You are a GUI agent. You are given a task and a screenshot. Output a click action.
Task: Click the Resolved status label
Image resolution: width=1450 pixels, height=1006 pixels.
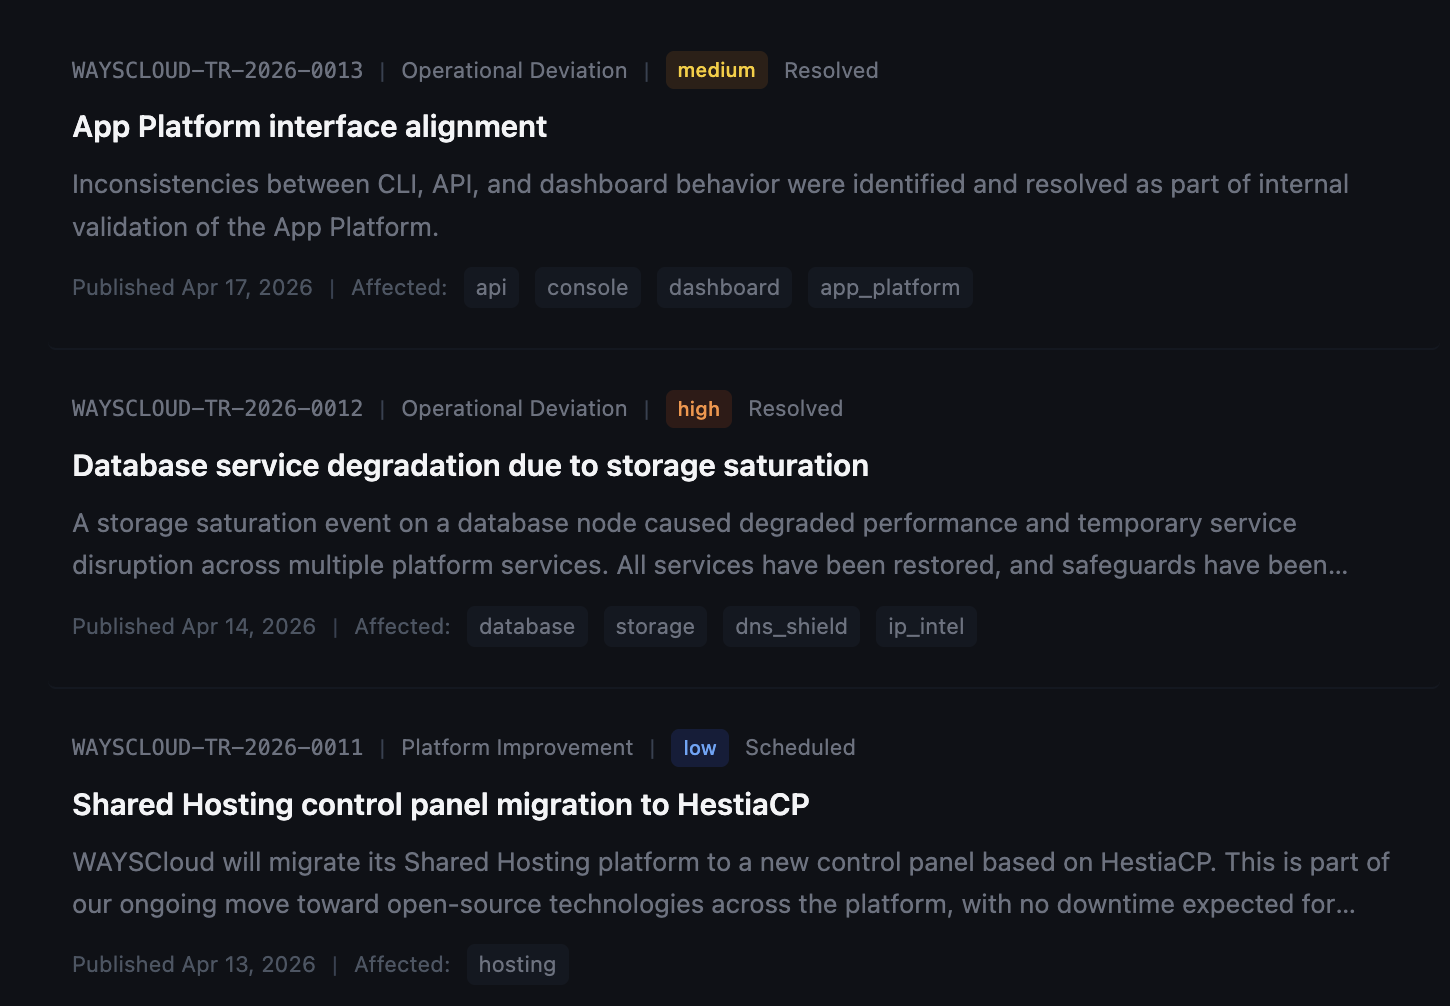click(x=831, y=70)
